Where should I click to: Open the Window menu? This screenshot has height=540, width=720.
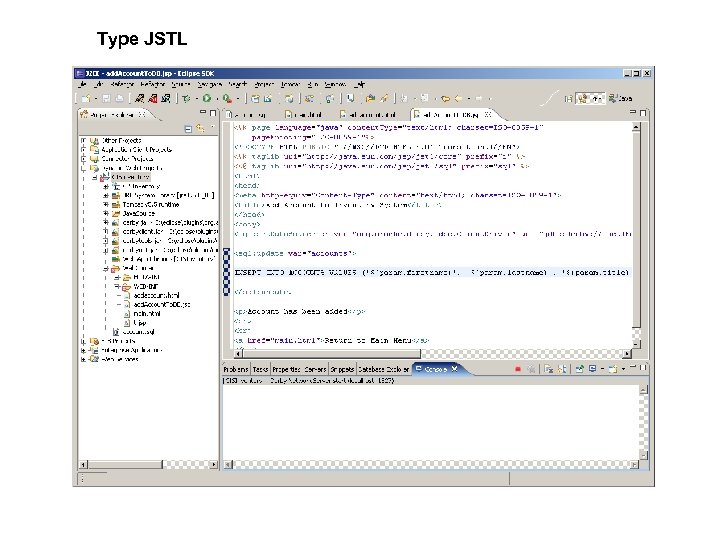tap(335, 84)
